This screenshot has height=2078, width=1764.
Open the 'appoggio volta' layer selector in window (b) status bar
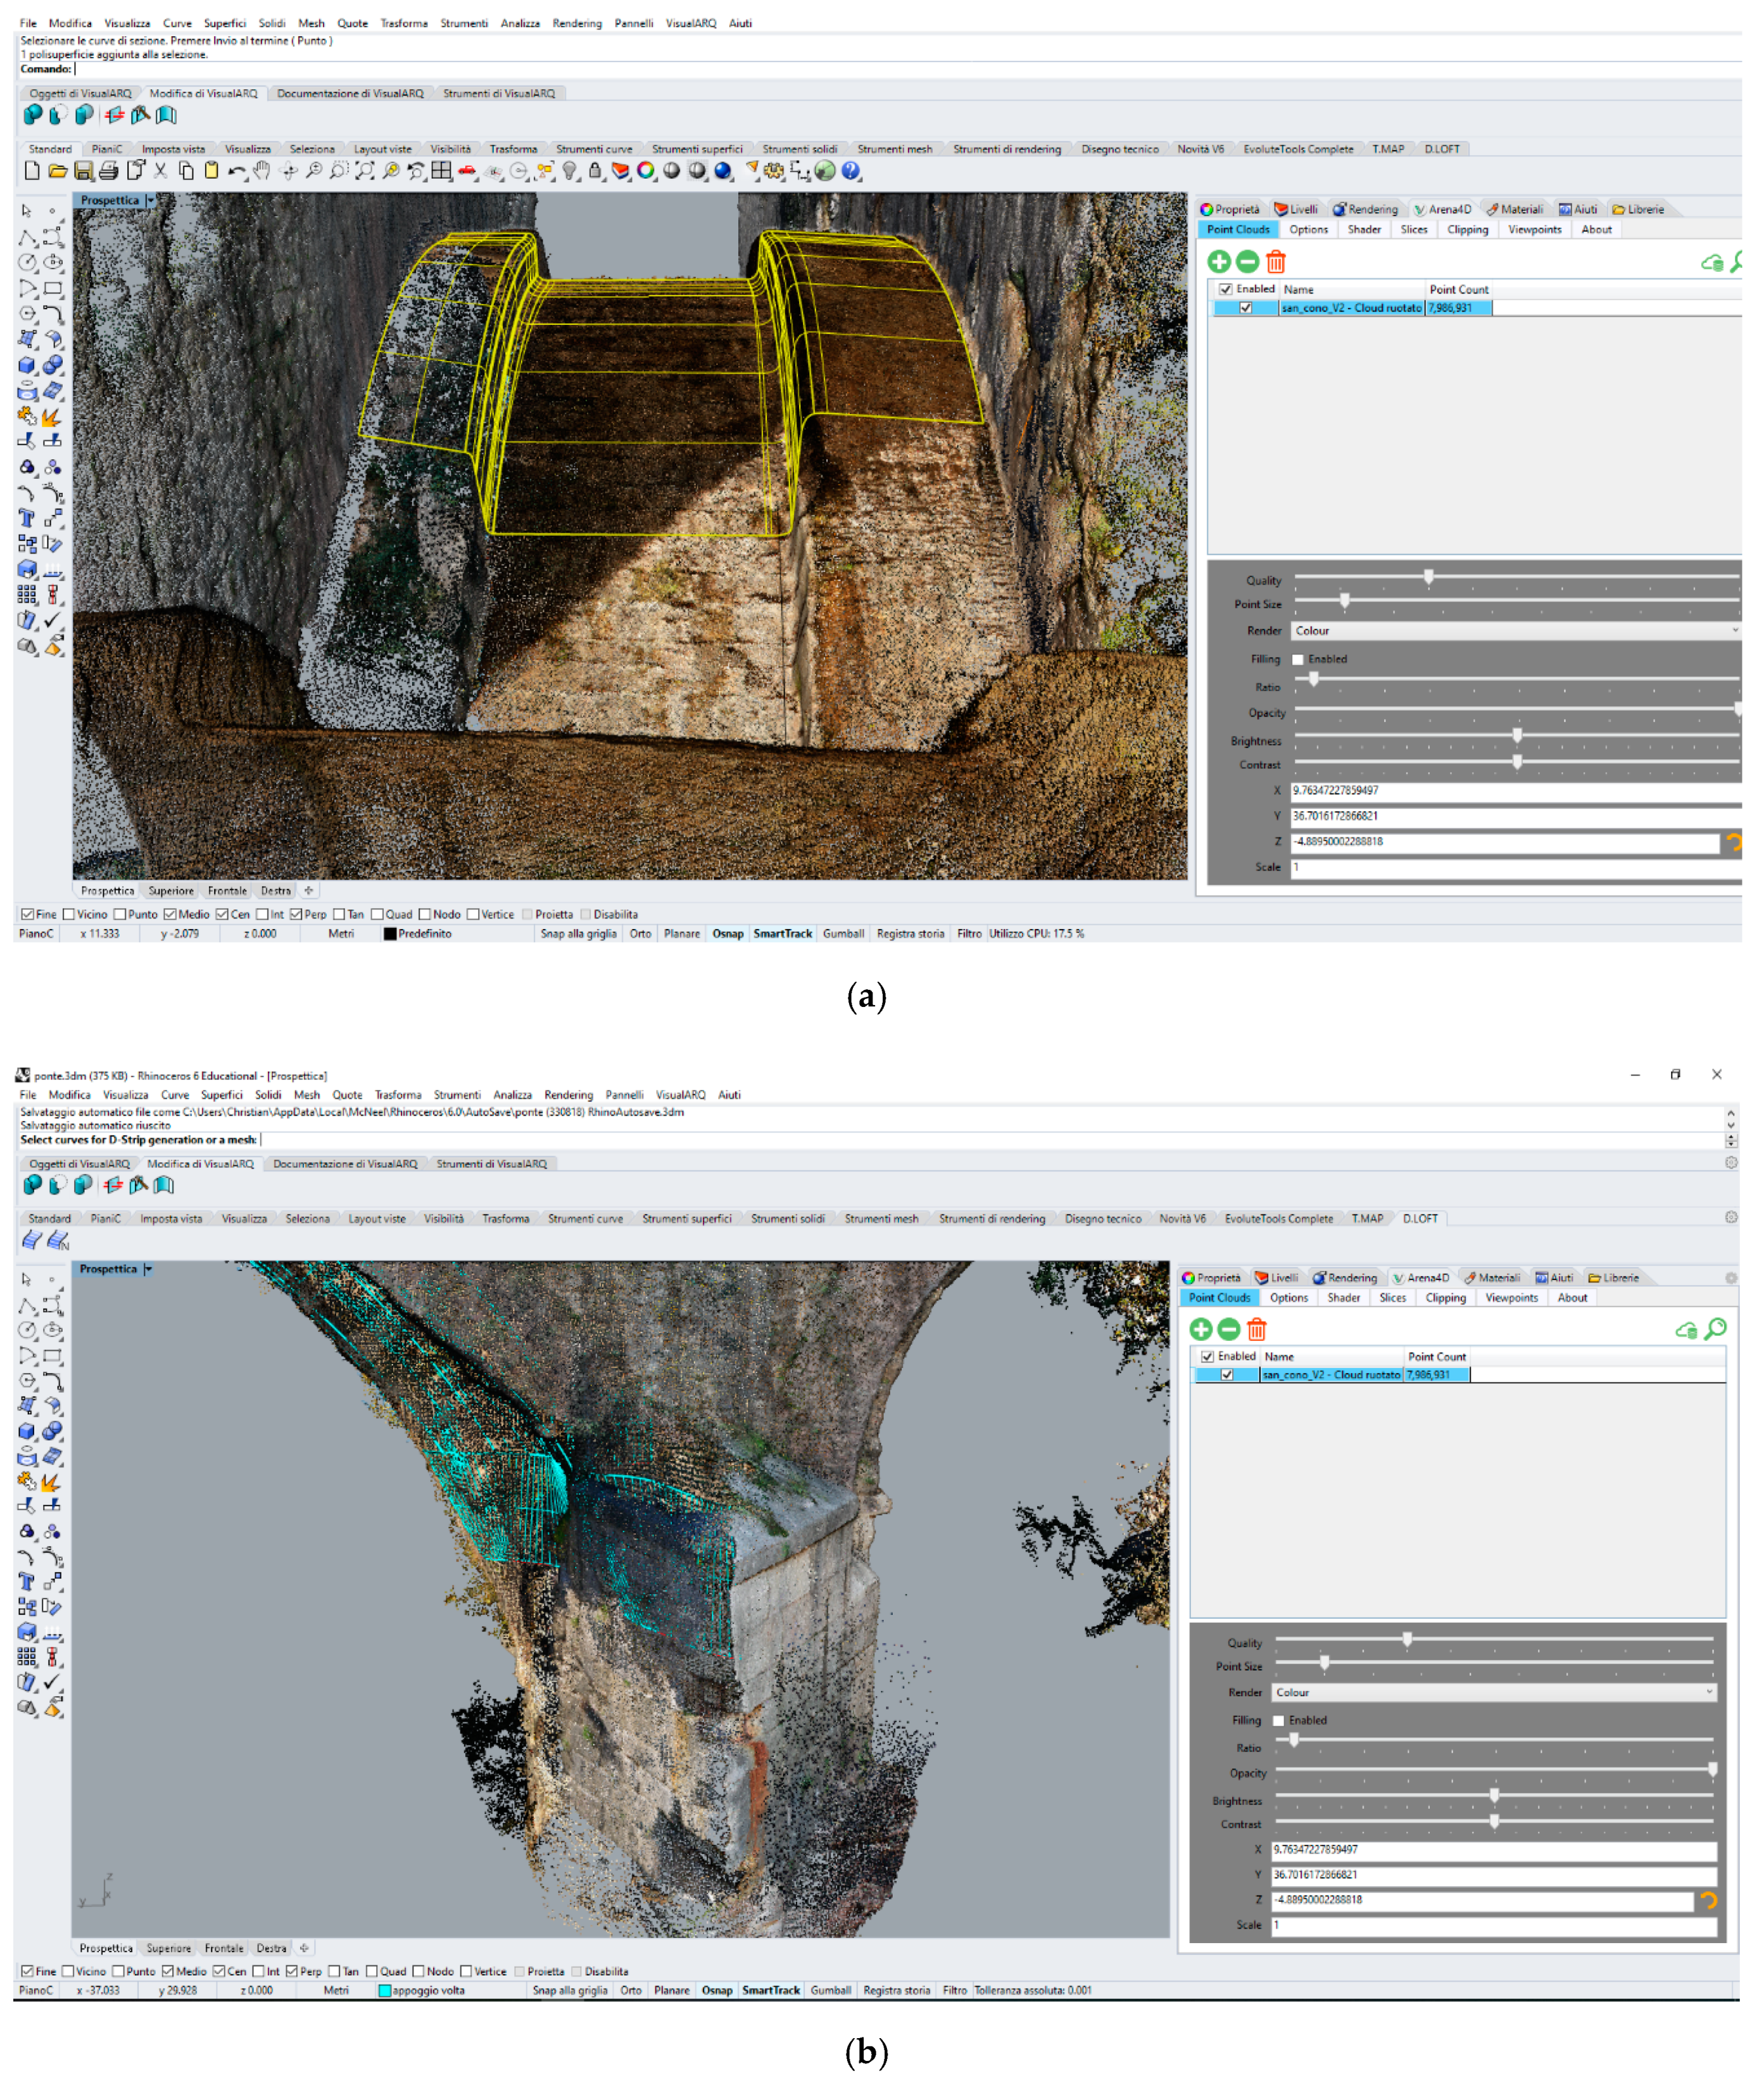click(x=421, y=1990)
